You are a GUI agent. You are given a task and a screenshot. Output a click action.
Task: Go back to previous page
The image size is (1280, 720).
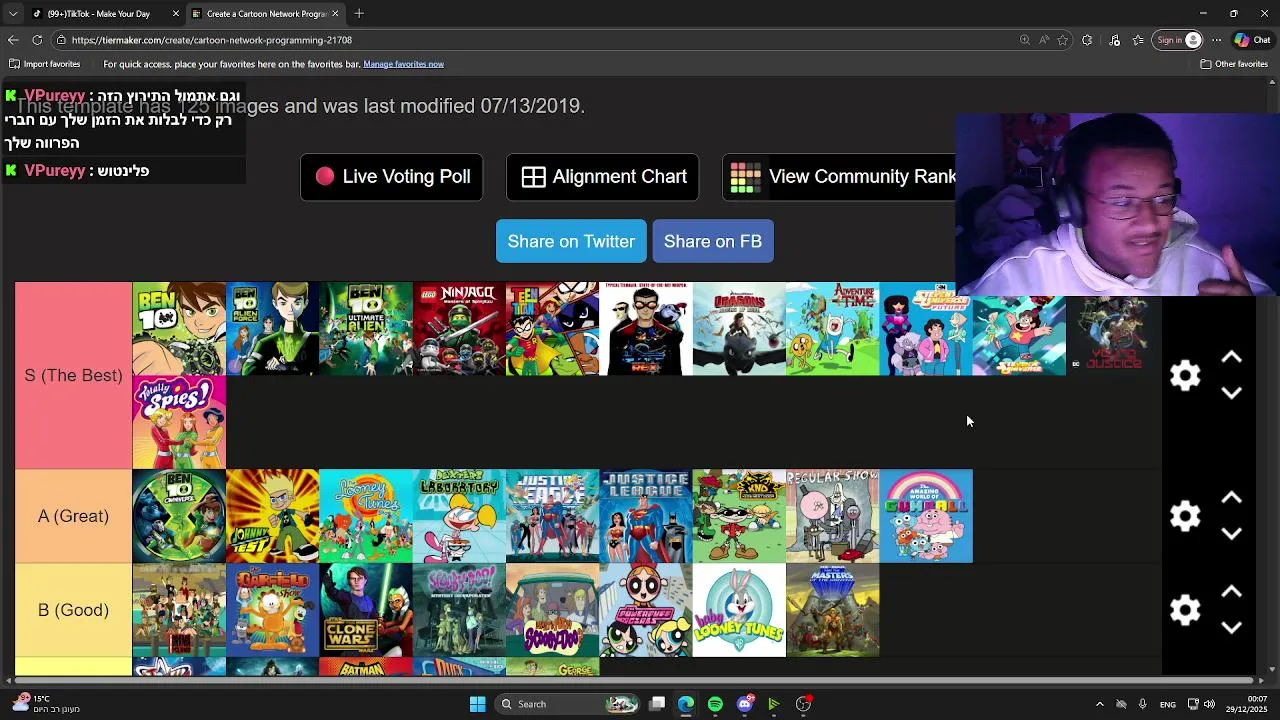pyautogui.click(x=13, y=40)
